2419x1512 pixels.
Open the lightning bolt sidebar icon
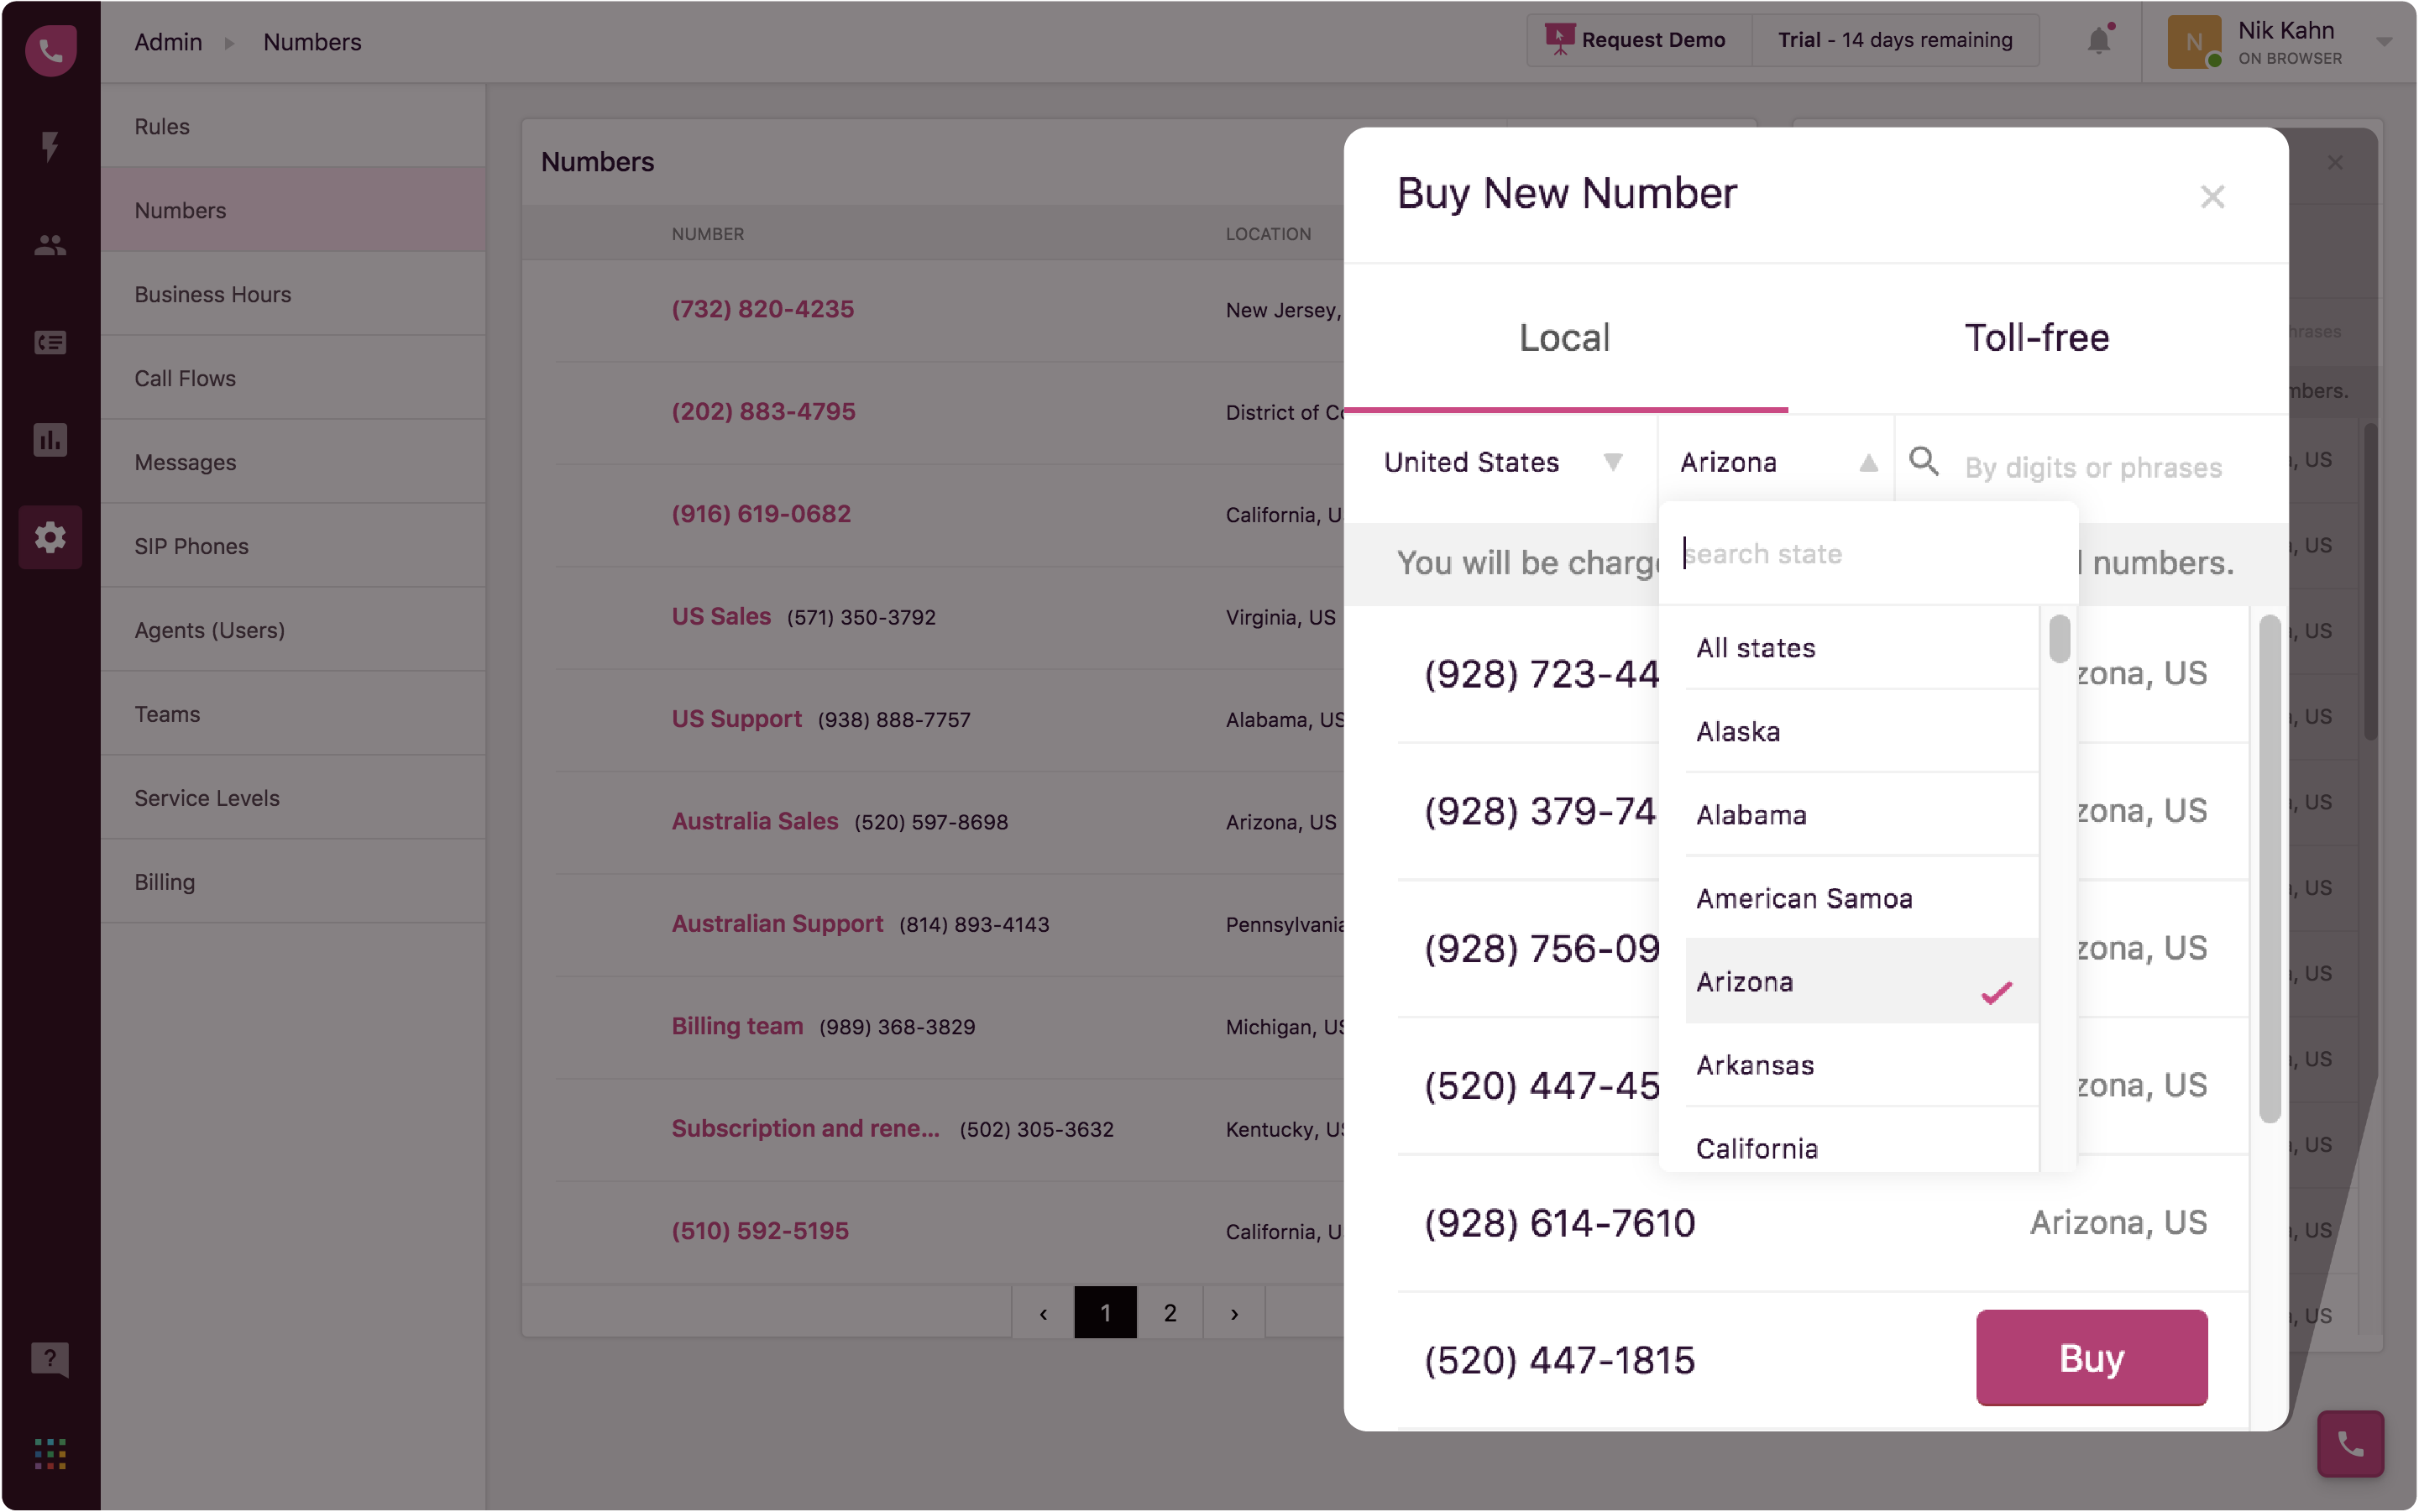coord(50,146)
